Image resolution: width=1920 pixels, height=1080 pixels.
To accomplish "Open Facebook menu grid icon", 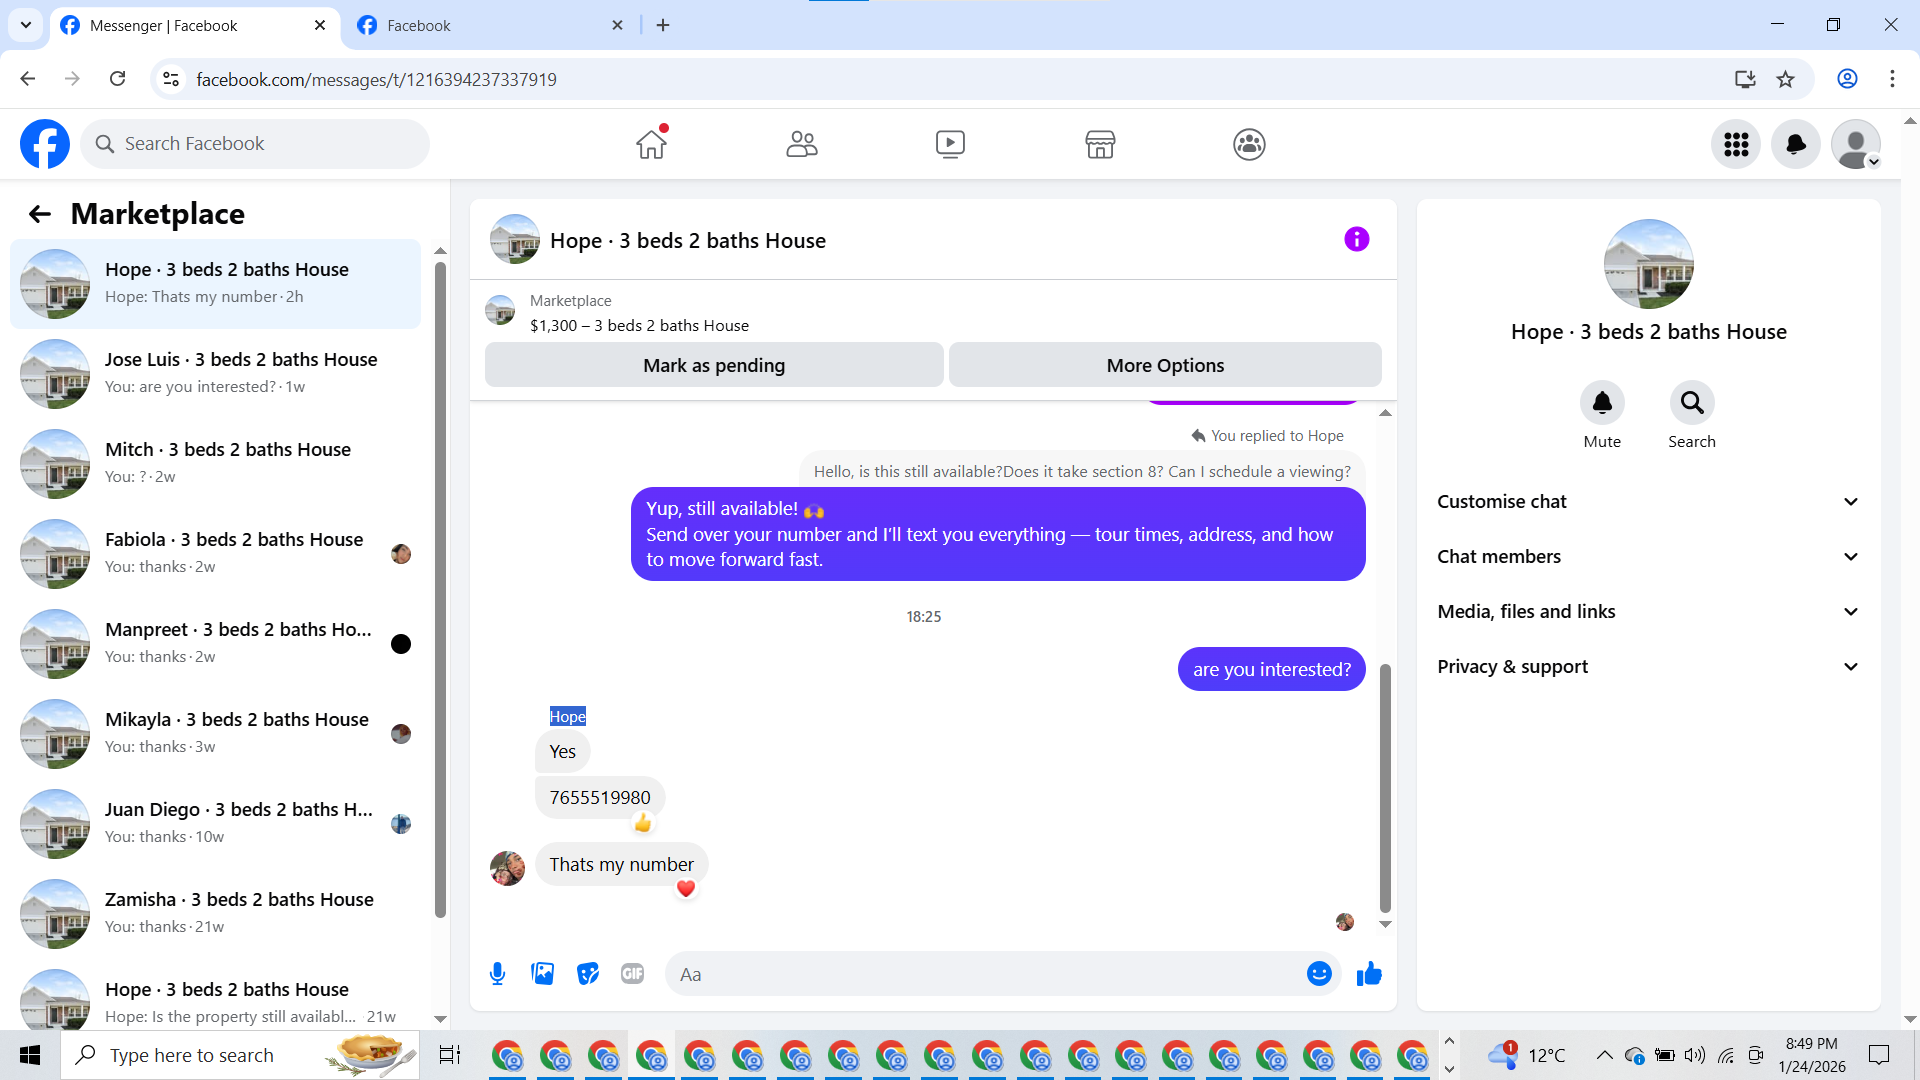I will point(1736,144).
